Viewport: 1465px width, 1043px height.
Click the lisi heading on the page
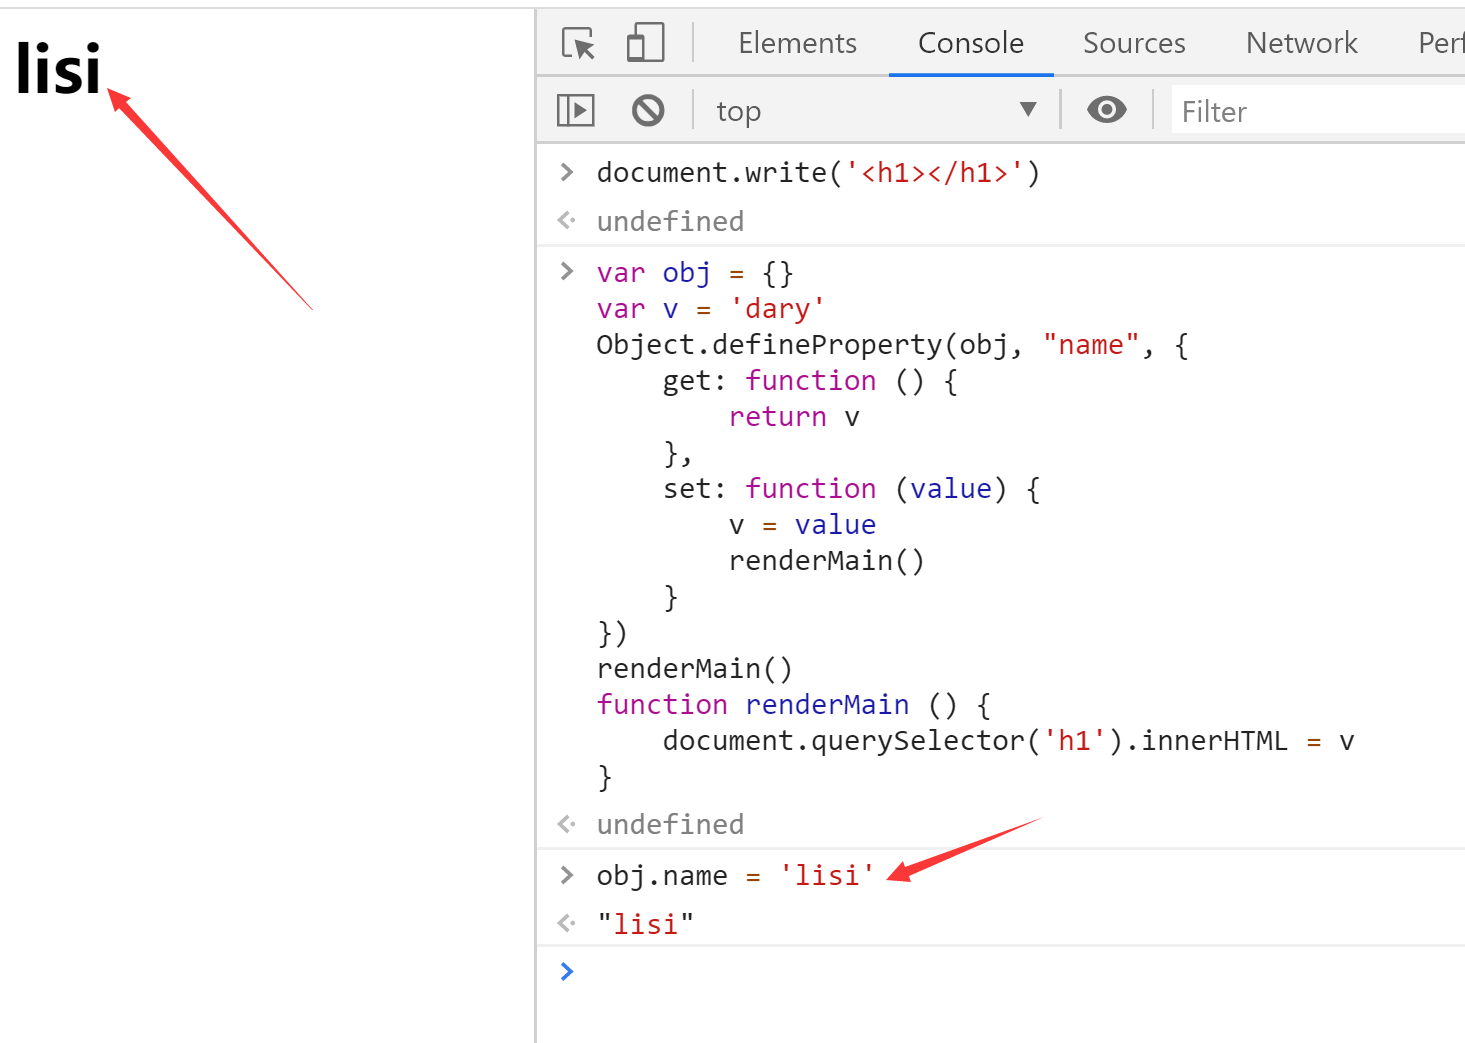tap(58, 70)
